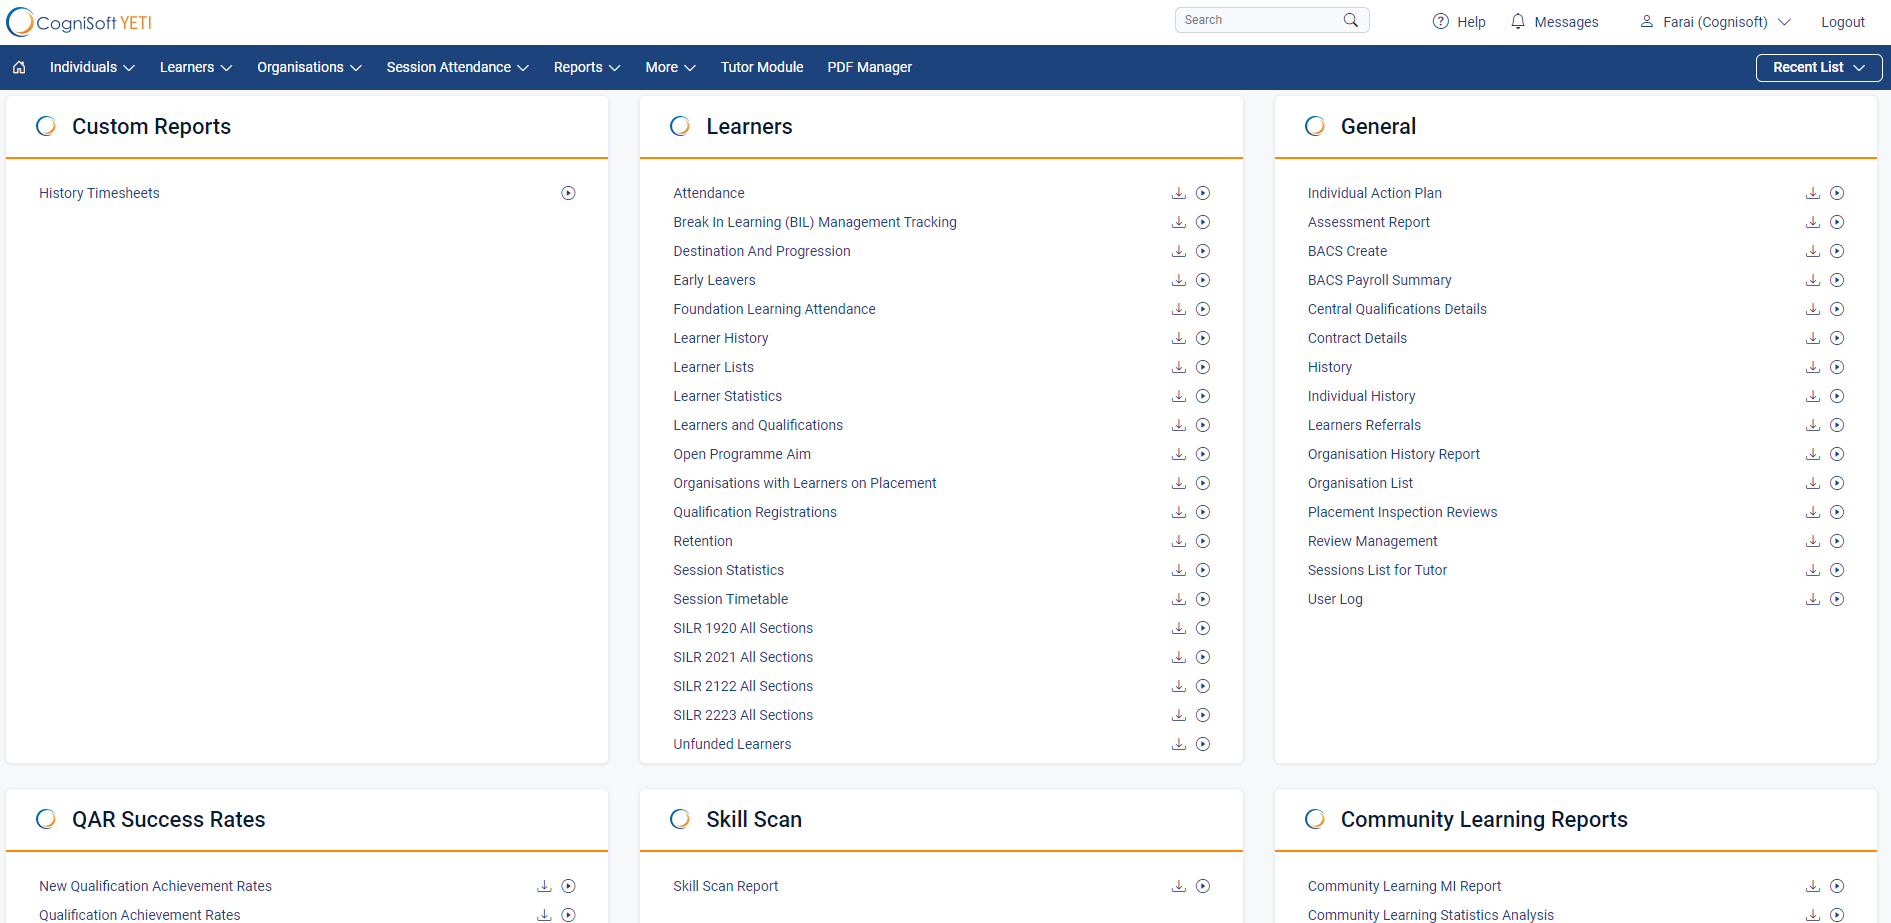Click the Logout button
This screenshot has width=1891, height=923.
coord(1843,21)
